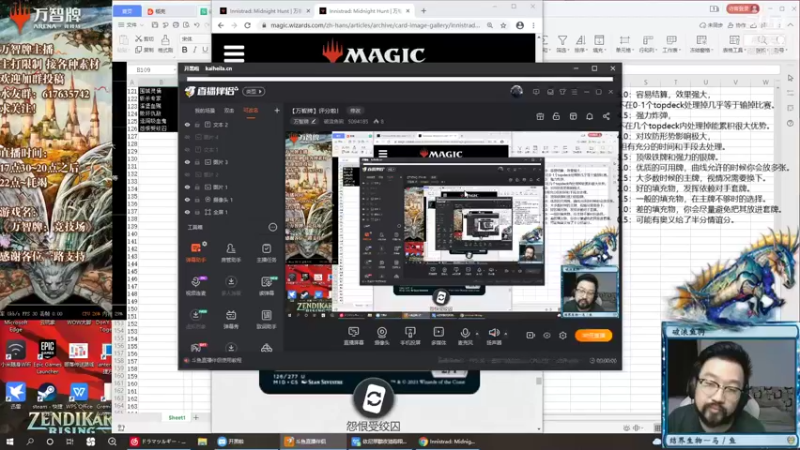Add a 摄像头 camera source
This screenshot has height=450, width=800.
pos(382,336)
